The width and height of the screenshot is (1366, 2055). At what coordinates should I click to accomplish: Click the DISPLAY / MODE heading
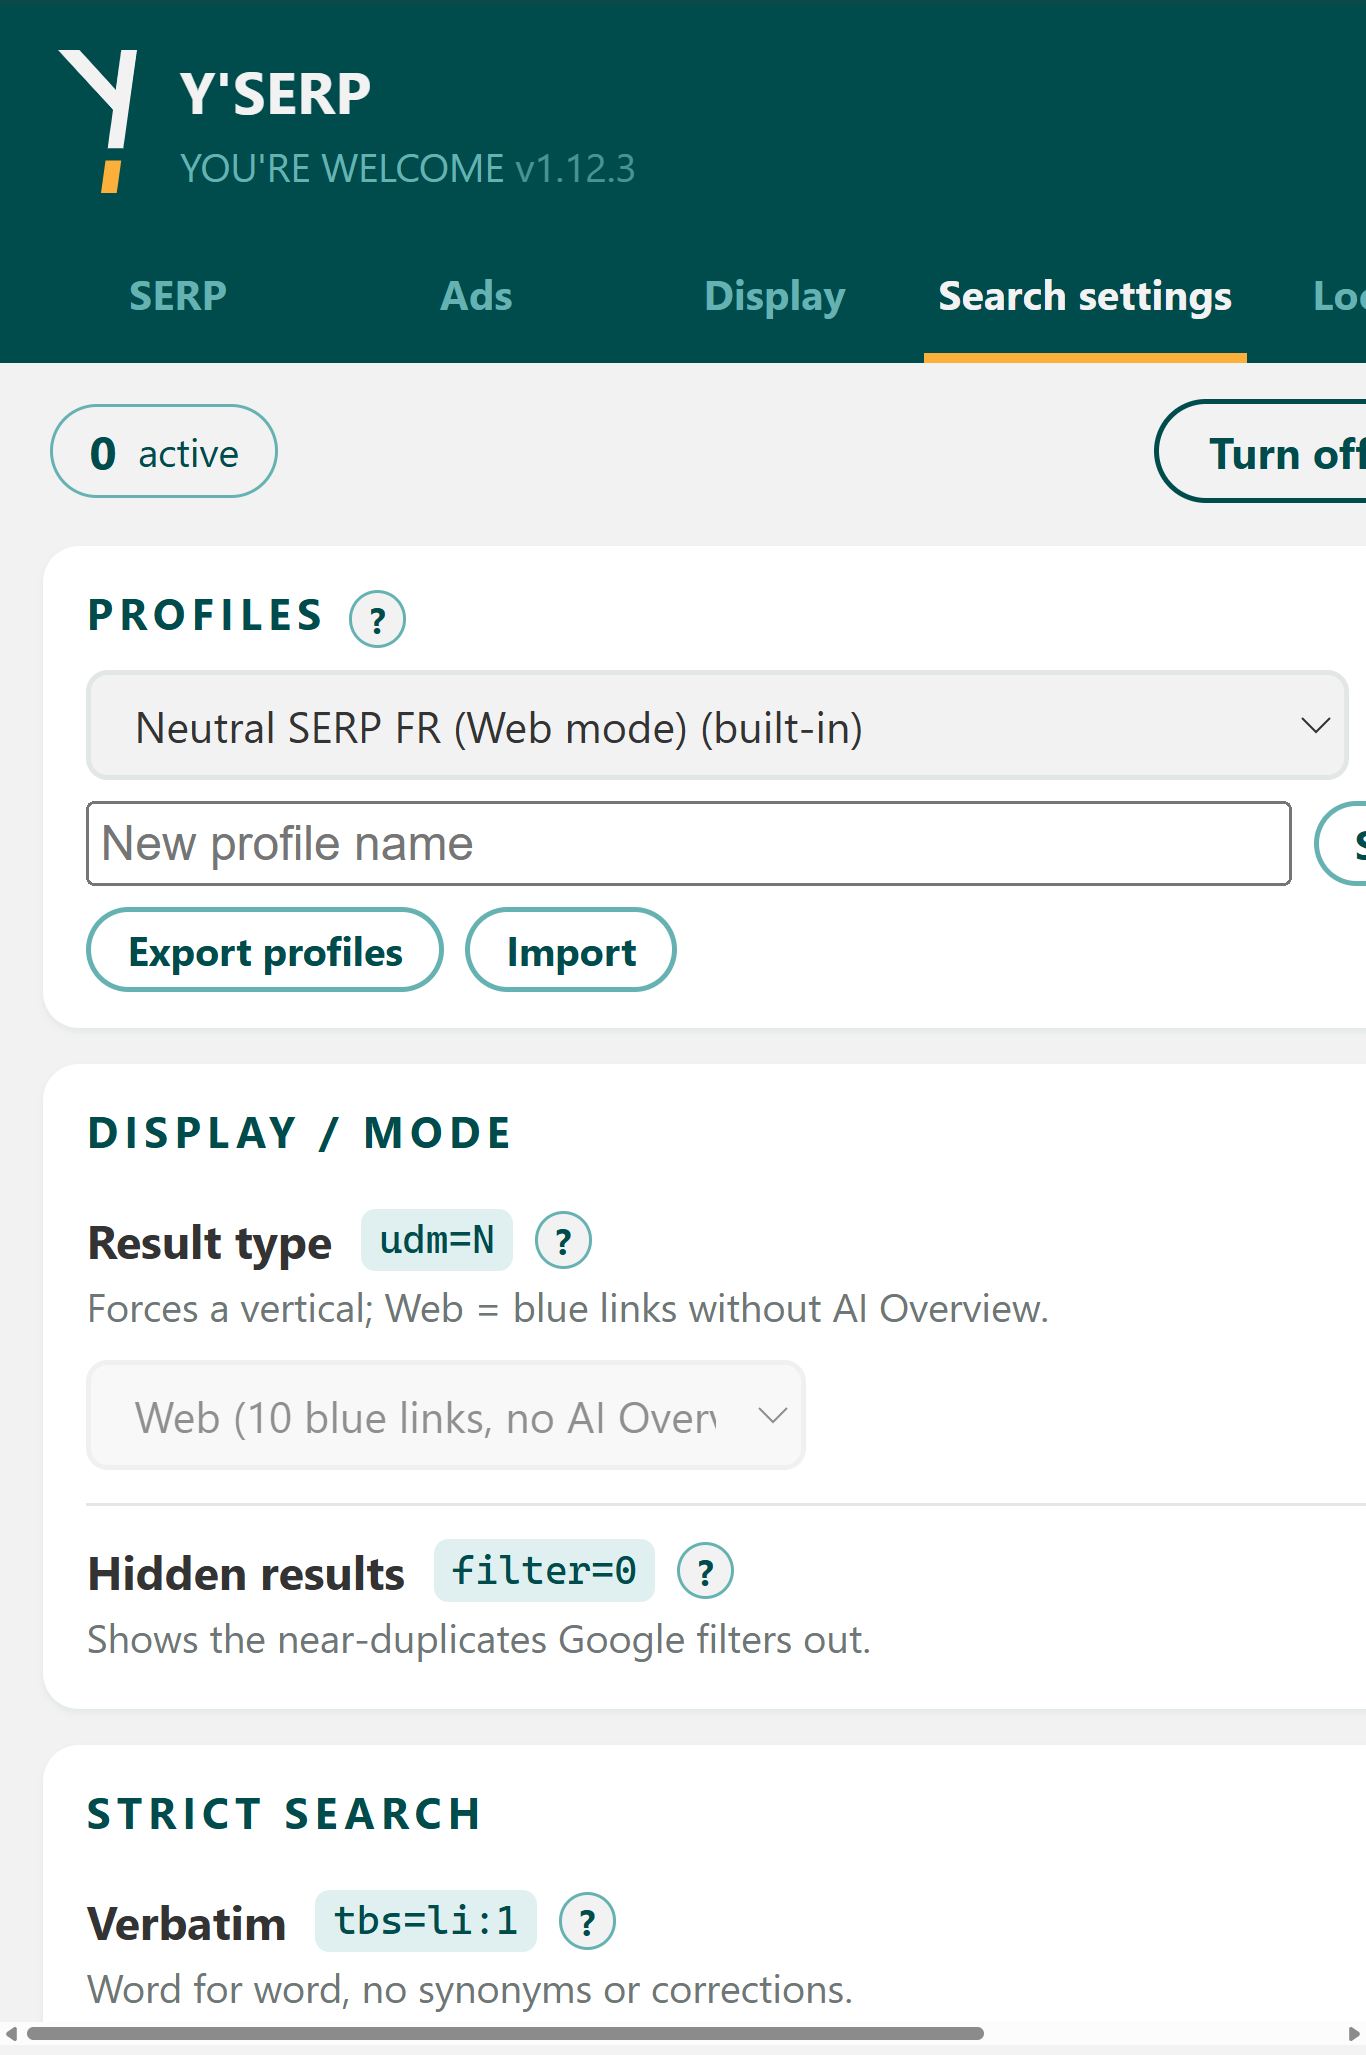click(x=300, y=1133)
